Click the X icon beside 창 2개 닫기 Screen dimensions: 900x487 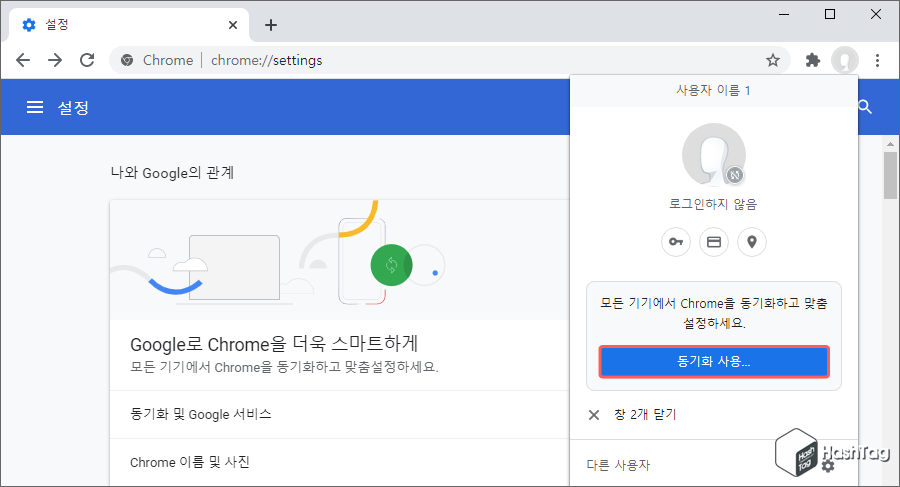594,415
